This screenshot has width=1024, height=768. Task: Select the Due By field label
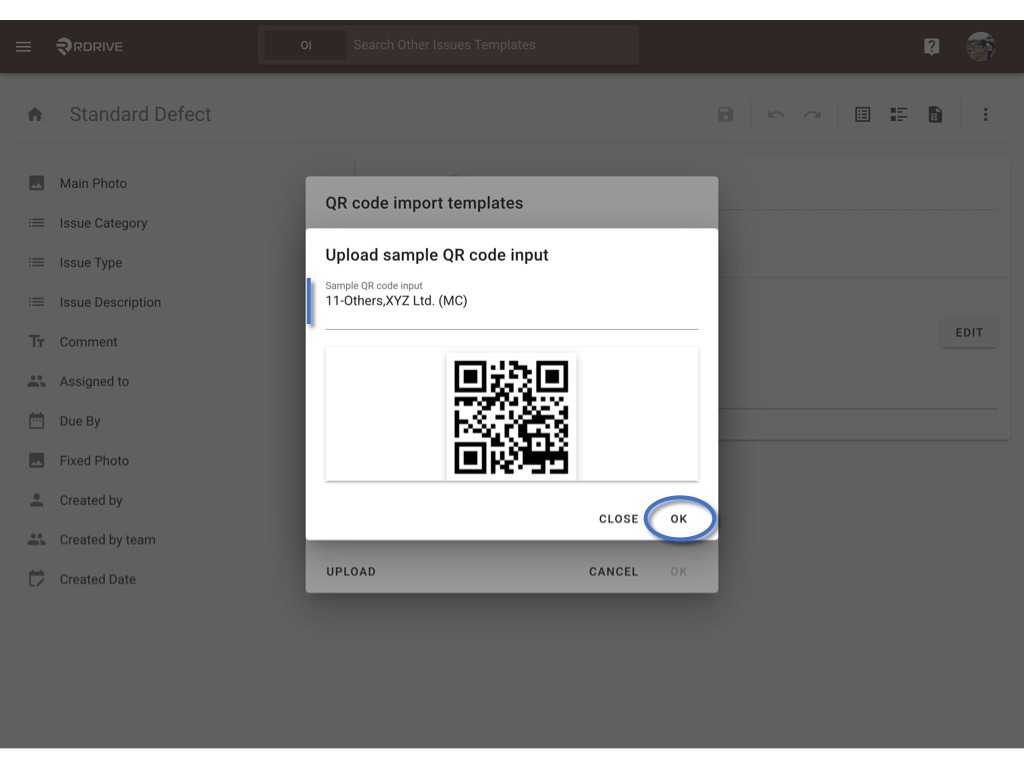pos(80,421)
